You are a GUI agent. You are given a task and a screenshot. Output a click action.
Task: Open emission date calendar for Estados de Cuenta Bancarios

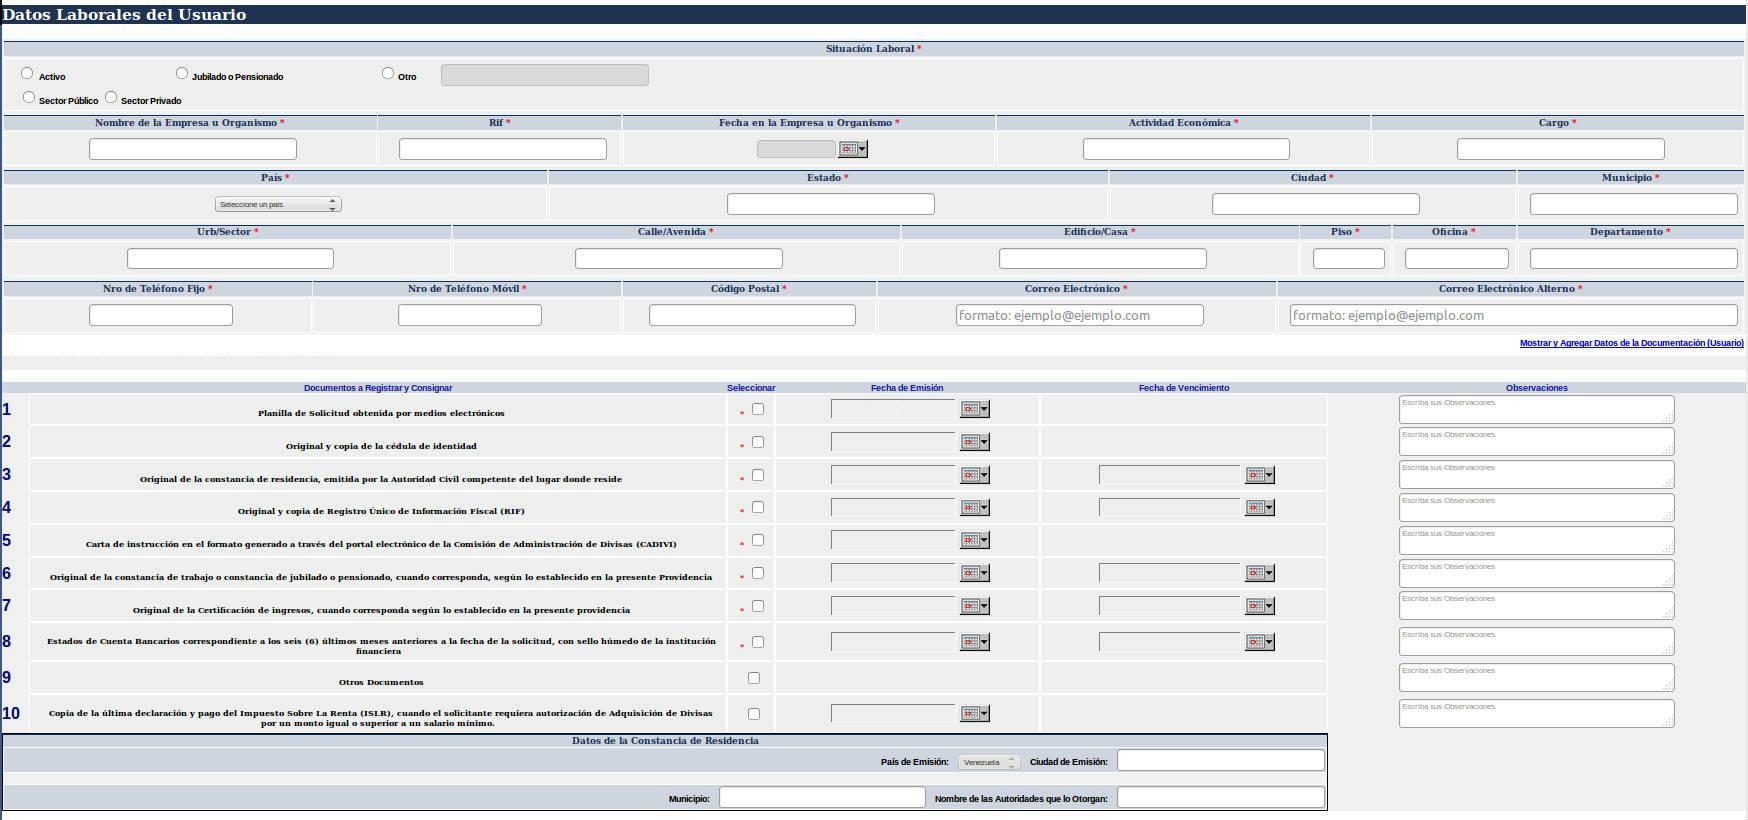[x=975, y=642]
